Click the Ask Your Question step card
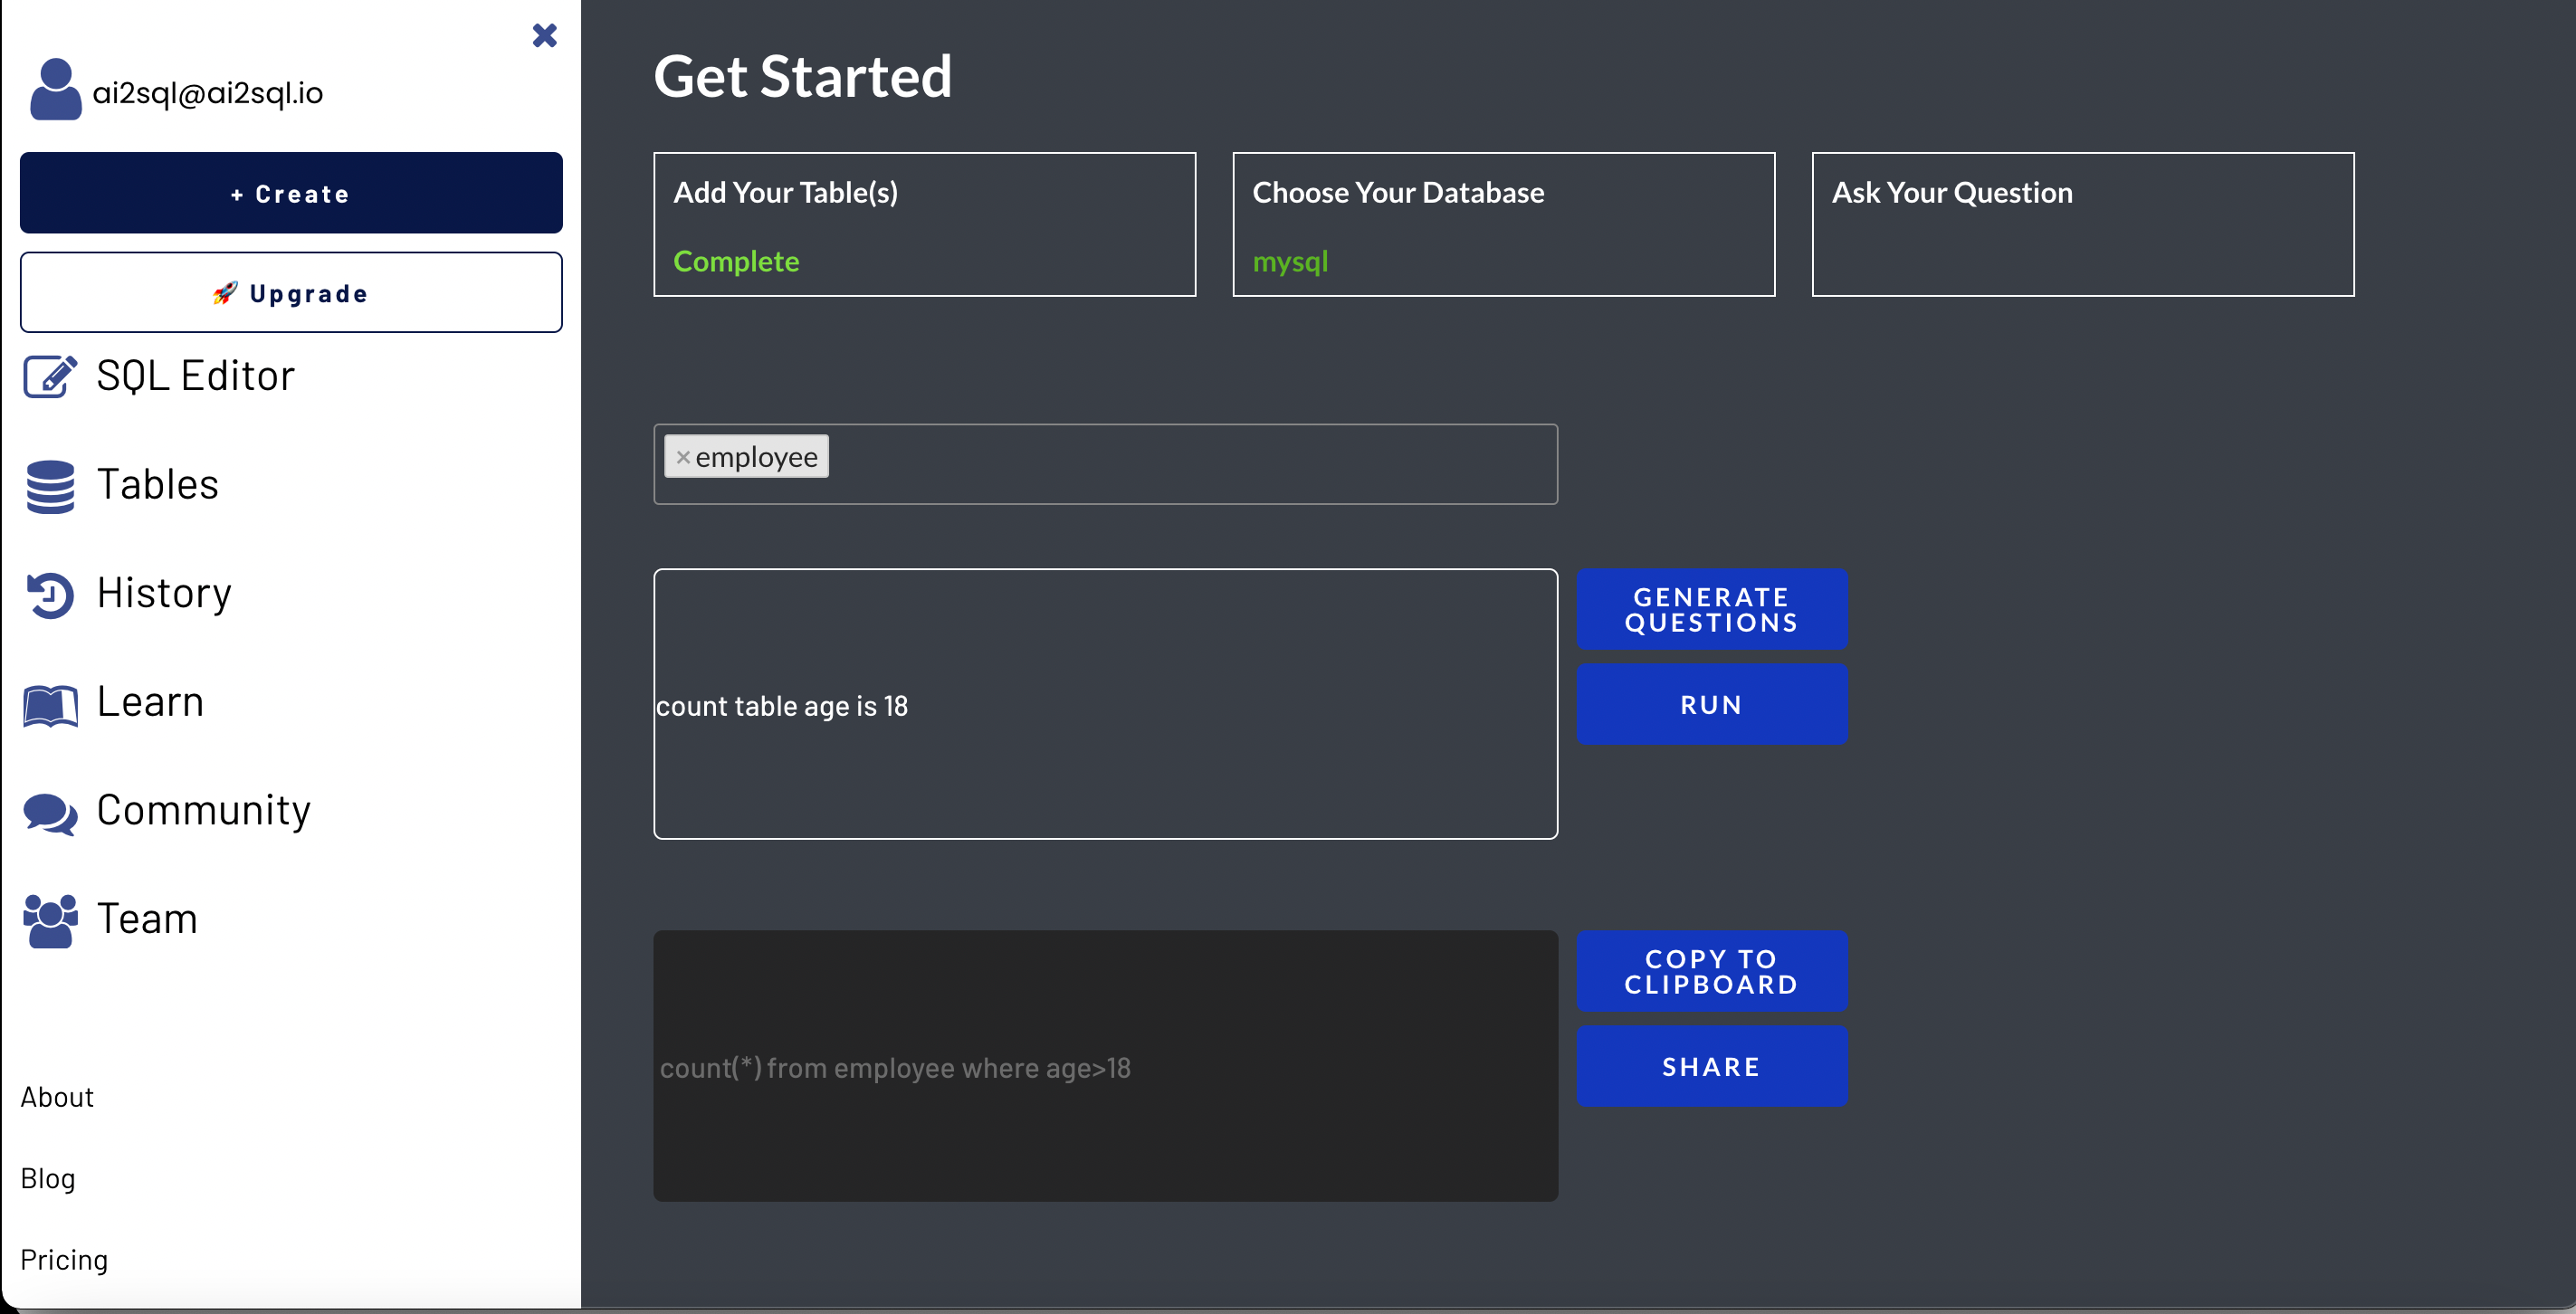Viewport: 2576px width, 1314px height. point(2082,224)
